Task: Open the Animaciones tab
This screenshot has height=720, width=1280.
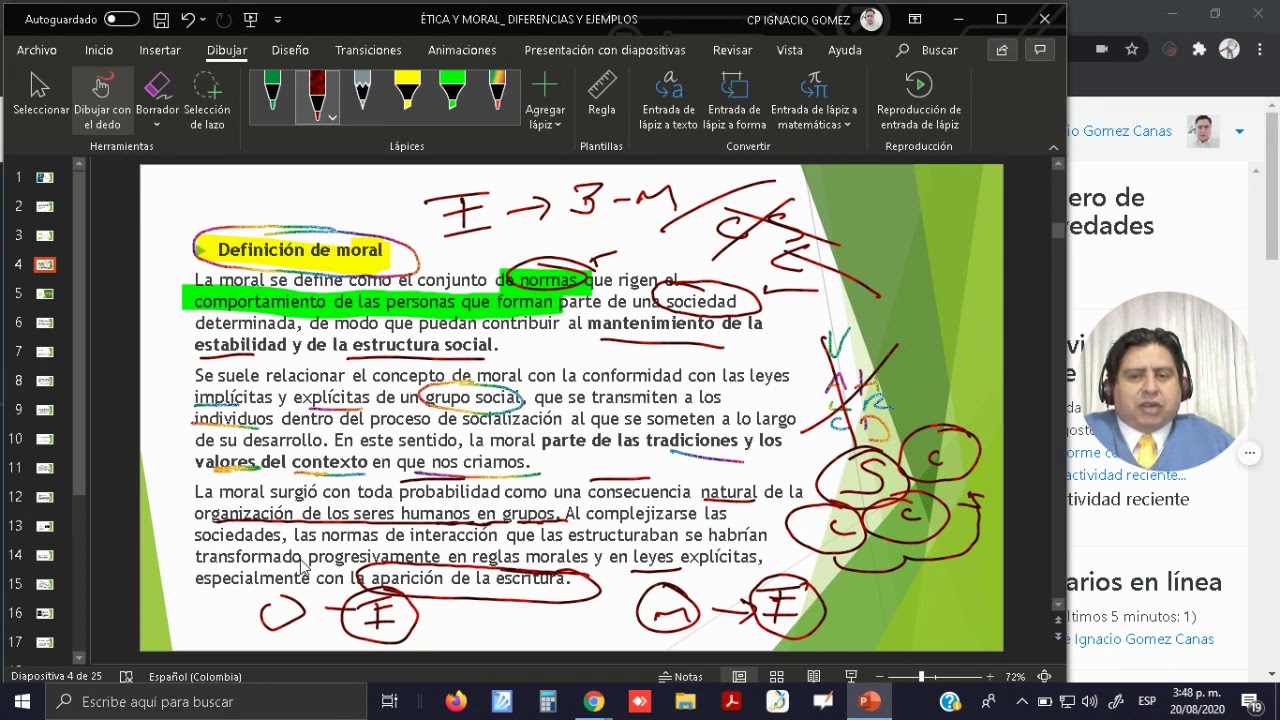Action: point(462,50)
